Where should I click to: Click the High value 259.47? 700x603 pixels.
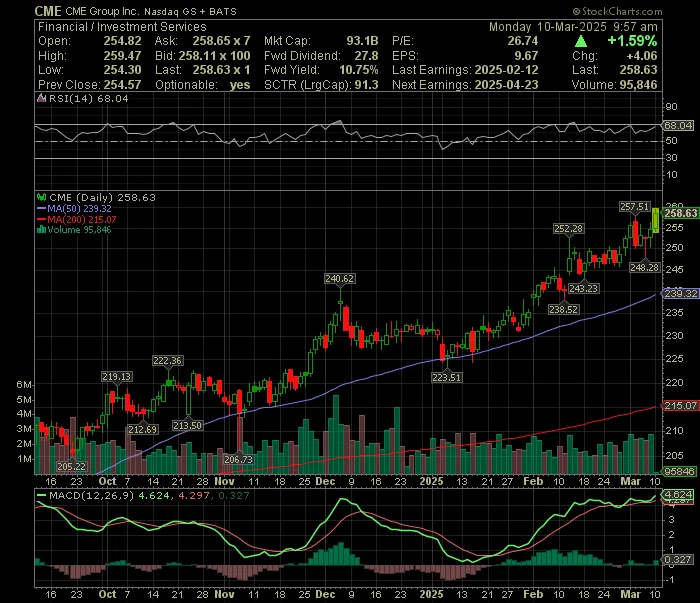point(122,56)
